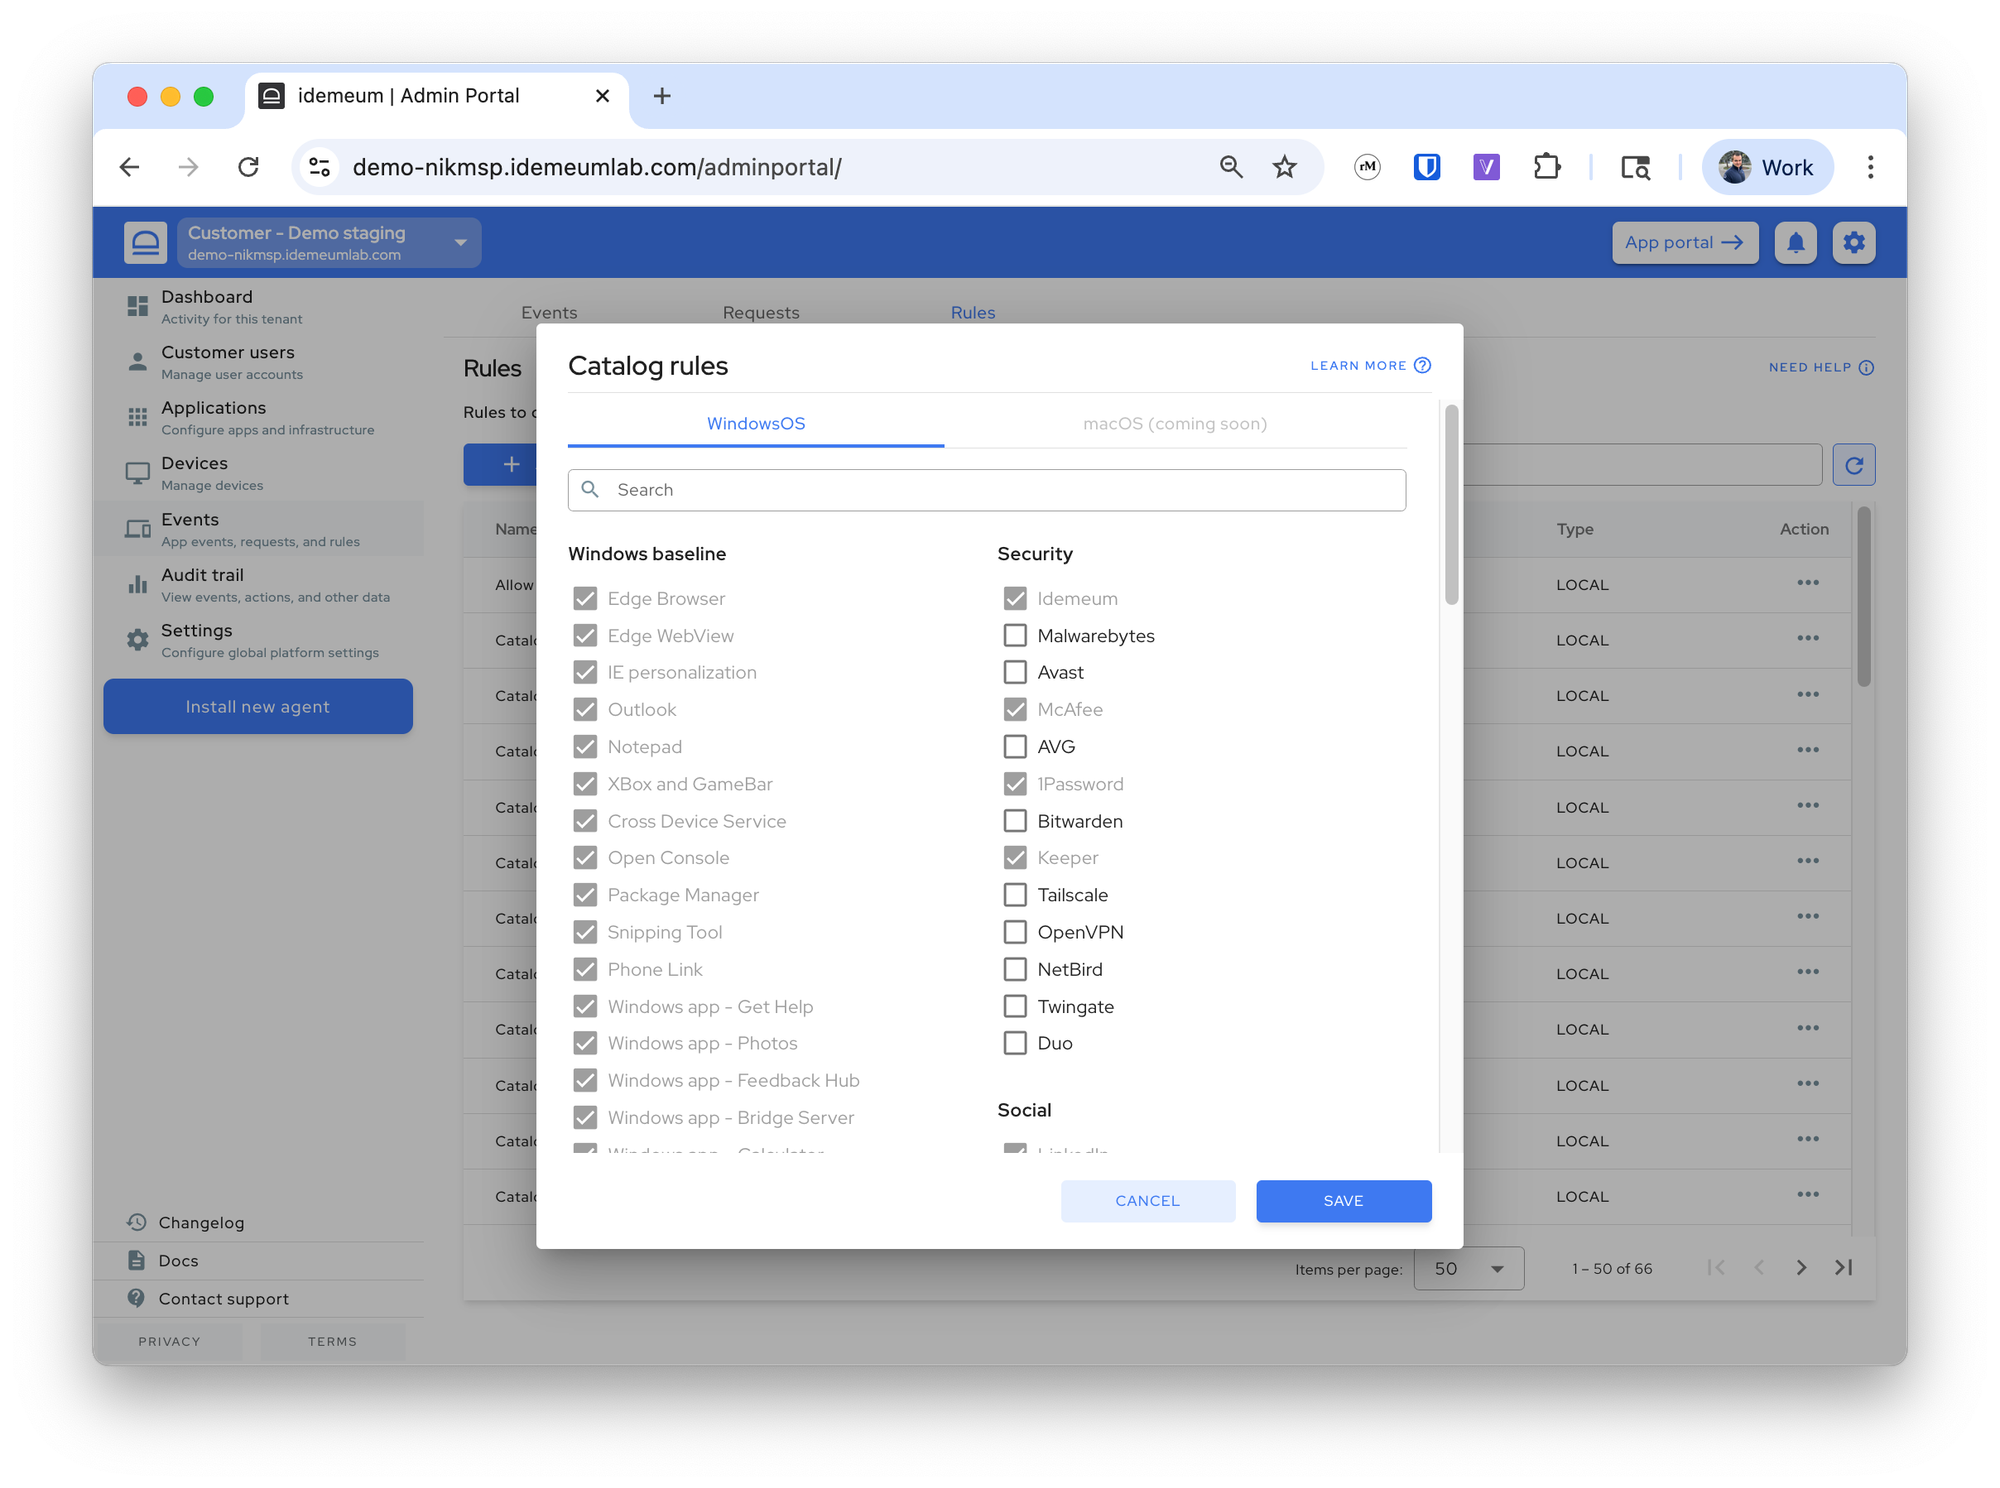The image size is (2000, 1488).
Task: Click the Idemeum security checkbox
Action: 1015,599
